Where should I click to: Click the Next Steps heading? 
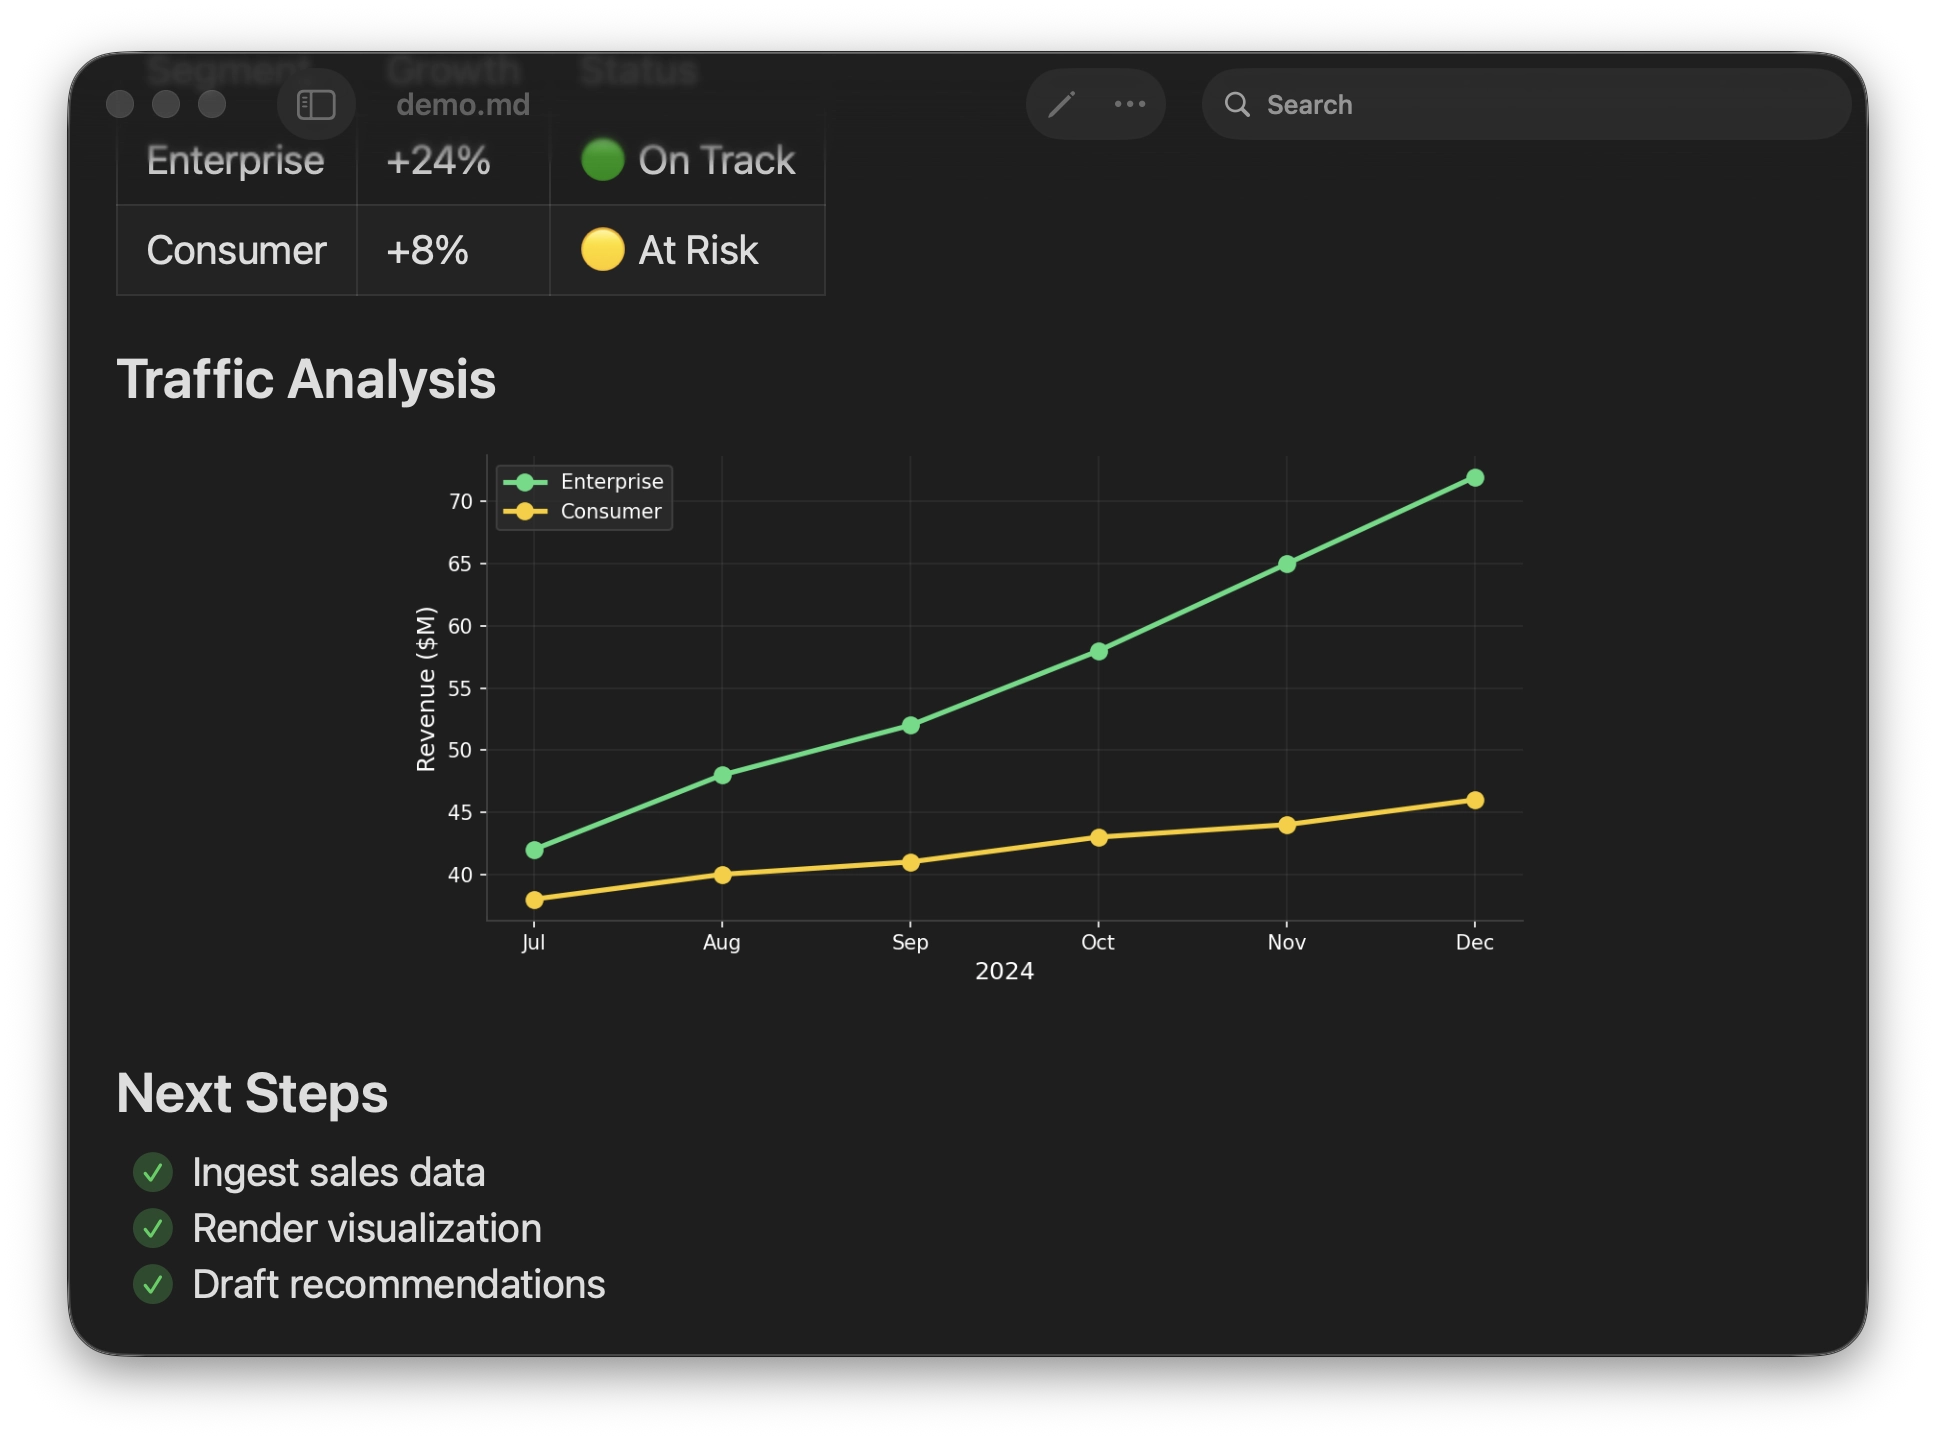[x=252, y=1093]
